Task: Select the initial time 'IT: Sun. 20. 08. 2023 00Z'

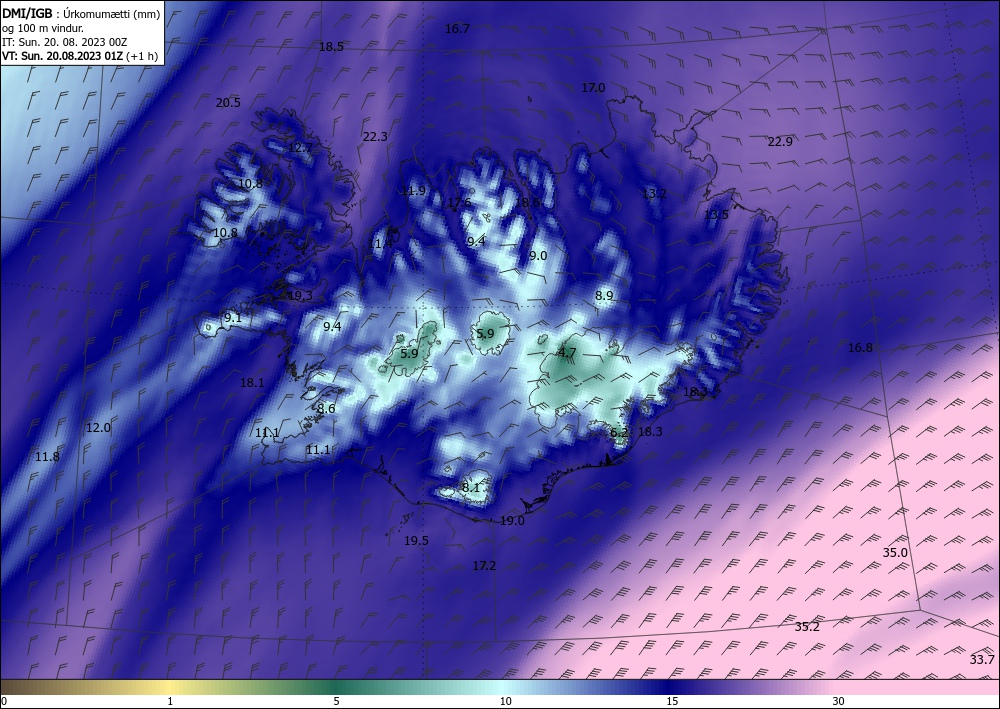Action: coord(64,42)
